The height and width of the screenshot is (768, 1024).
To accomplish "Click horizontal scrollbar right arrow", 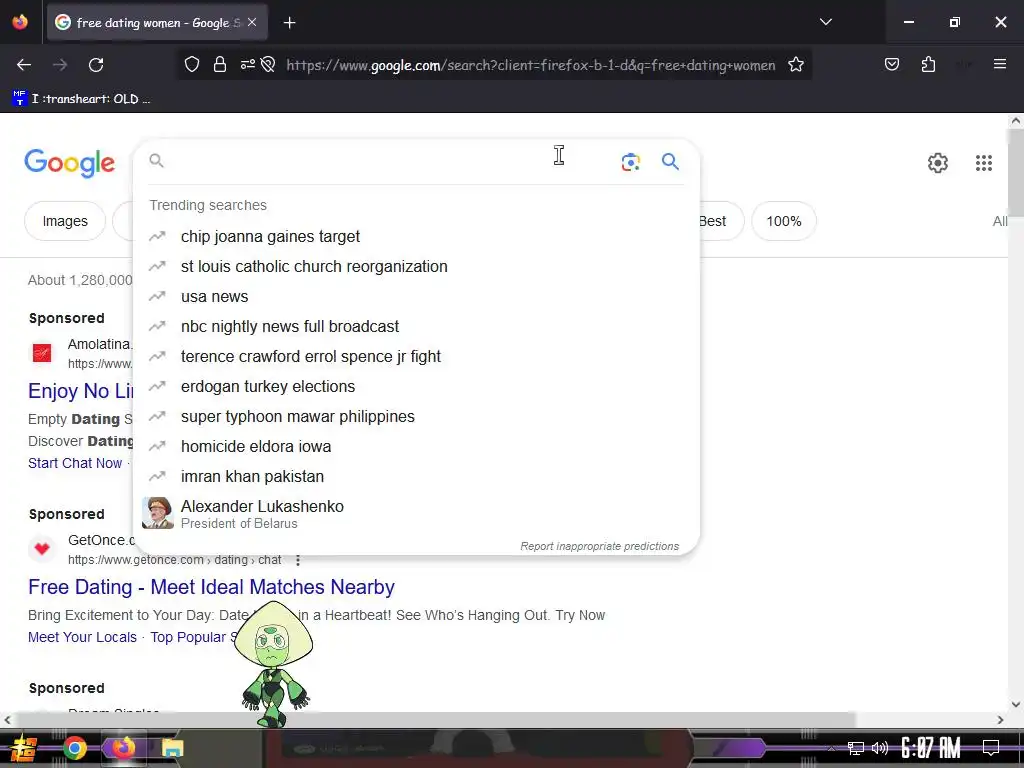I will tap(1000, 720).
